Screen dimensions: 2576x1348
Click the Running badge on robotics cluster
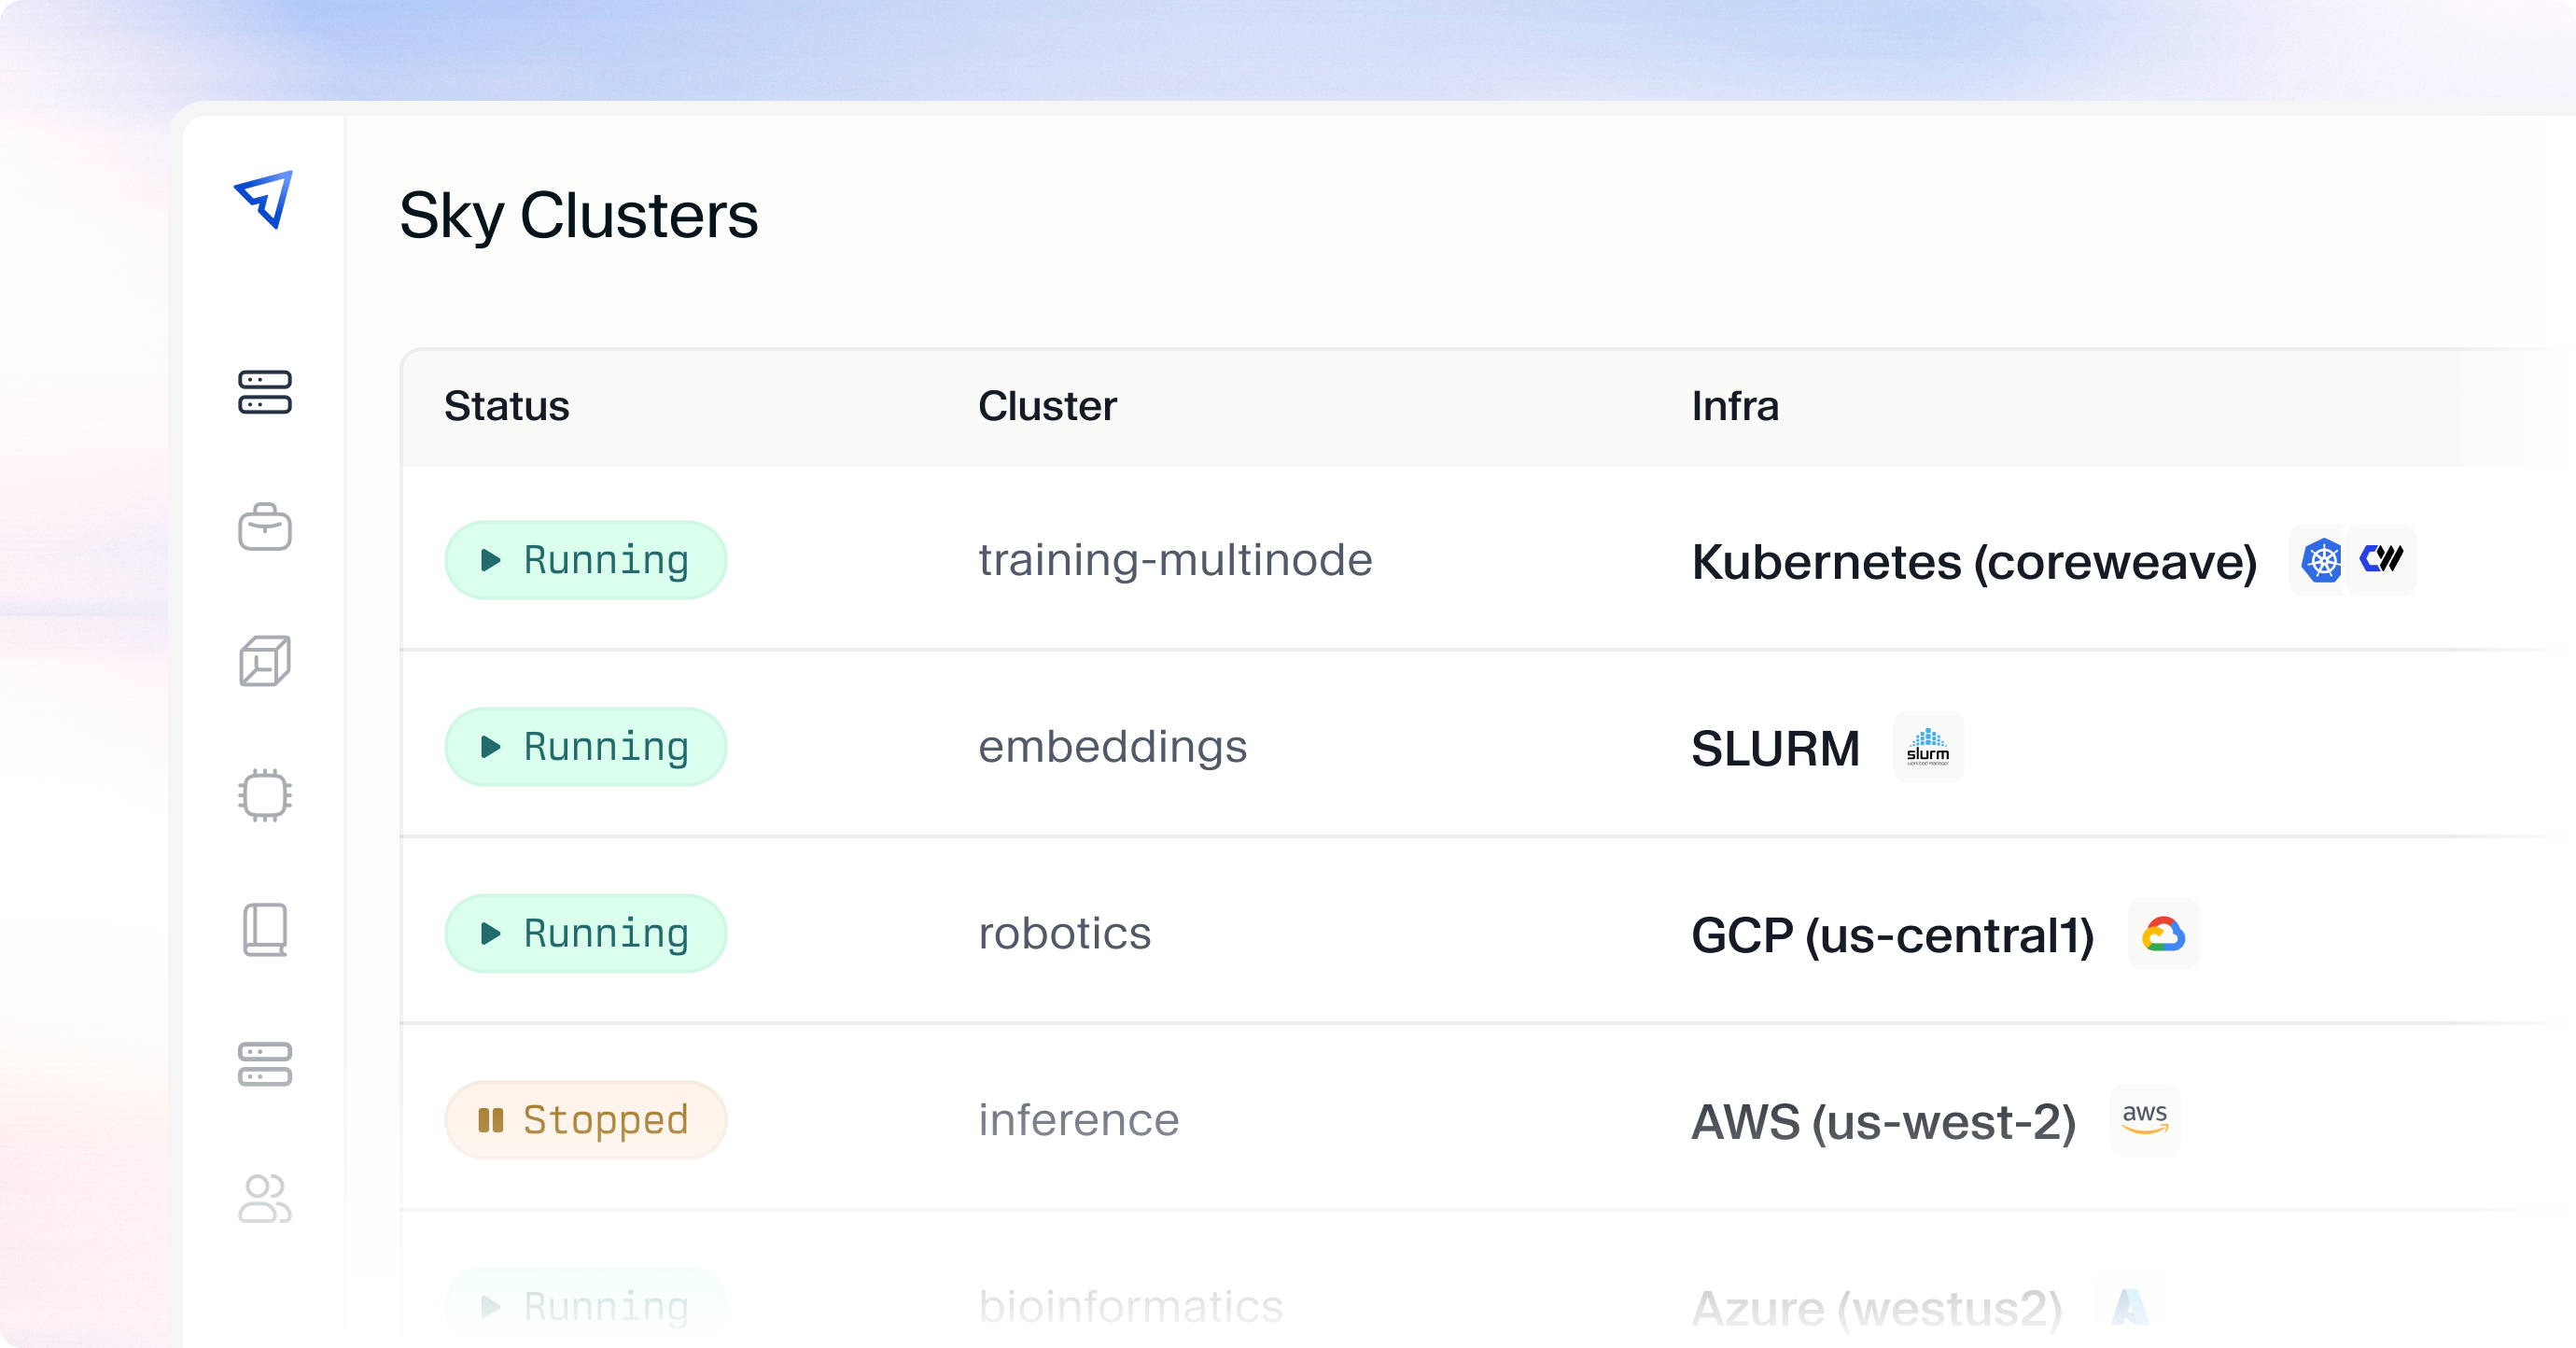[585, 933]
